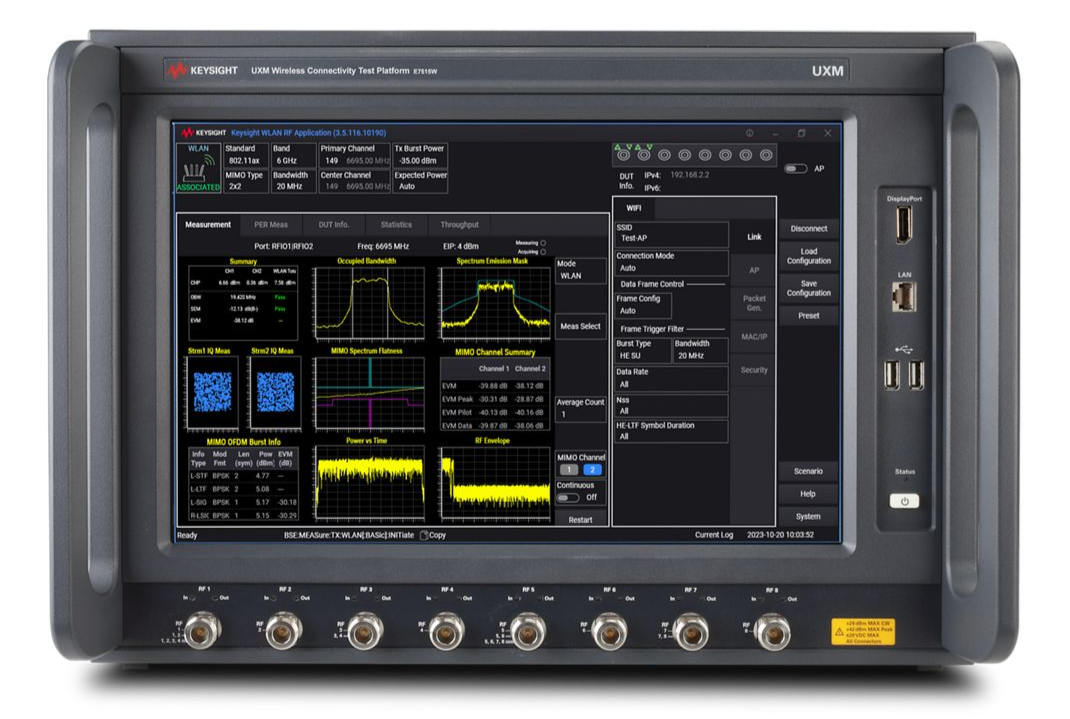Open the Burst Type HE SU selector
The image size is (1070, 719).
642,350
